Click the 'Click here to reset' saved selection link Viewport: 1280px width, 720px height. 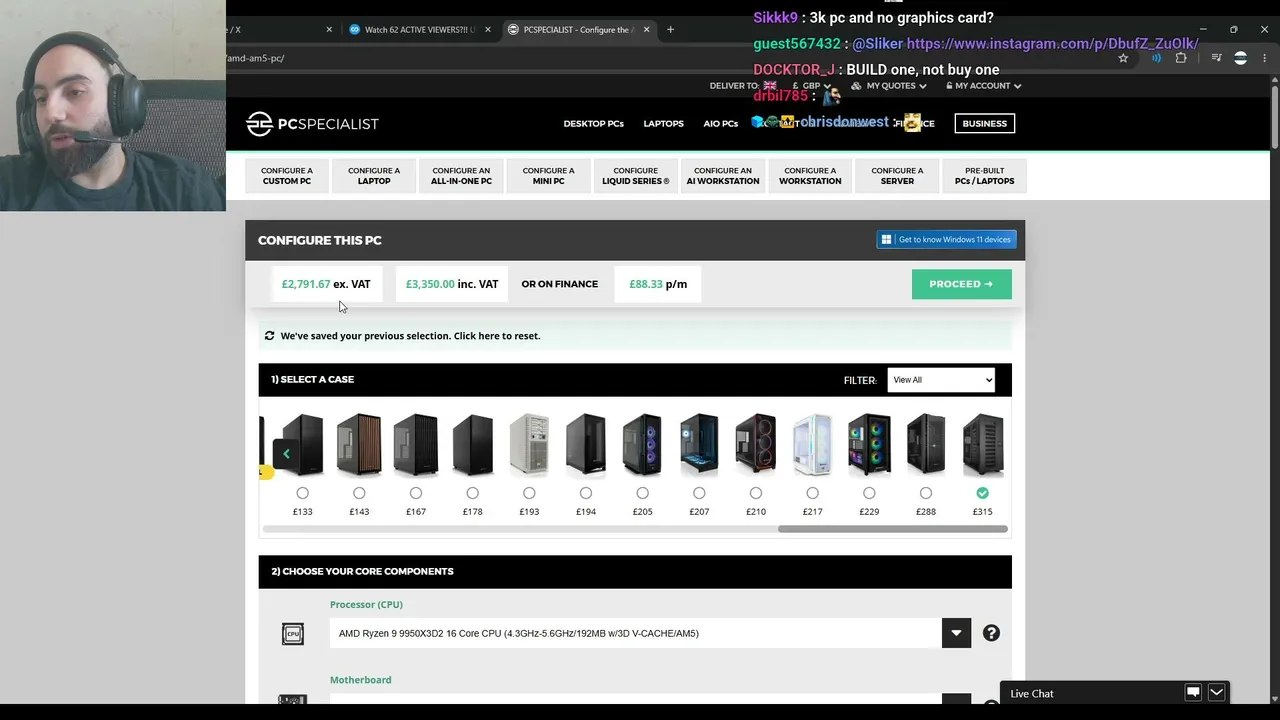point(497,336)
